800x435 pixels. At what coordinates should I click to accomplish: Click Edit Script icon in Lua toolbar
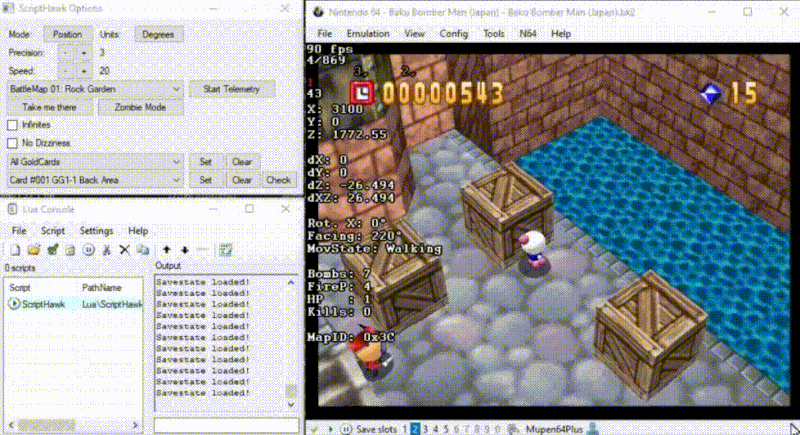click(x=107, y=250)
